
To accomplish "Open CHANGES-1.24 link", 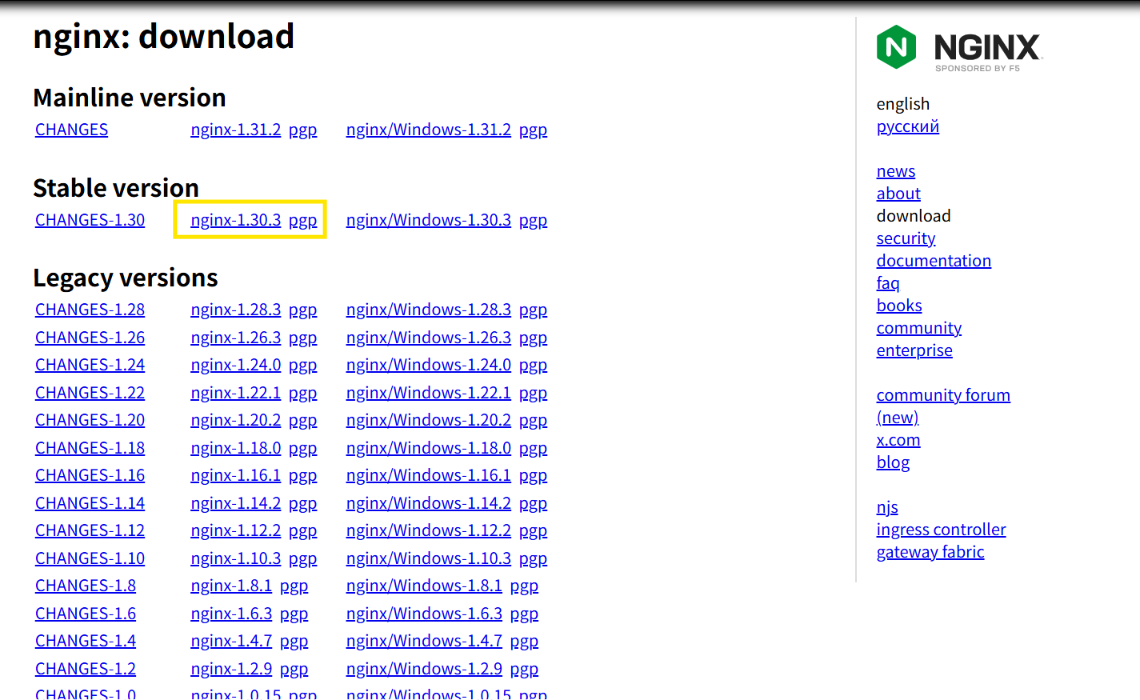I will pos(90,365).
